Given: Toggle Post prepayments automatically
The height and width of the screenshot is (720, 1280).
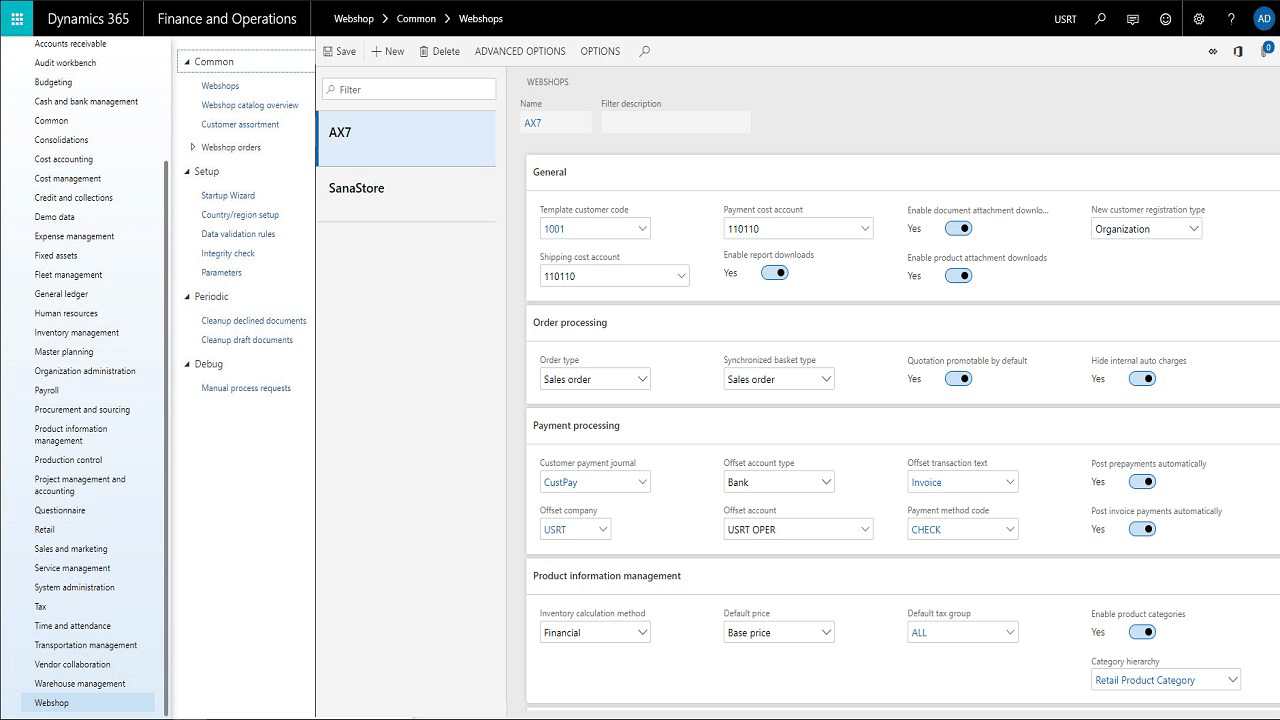Looking at the screenshot, I should point(1142,481).
